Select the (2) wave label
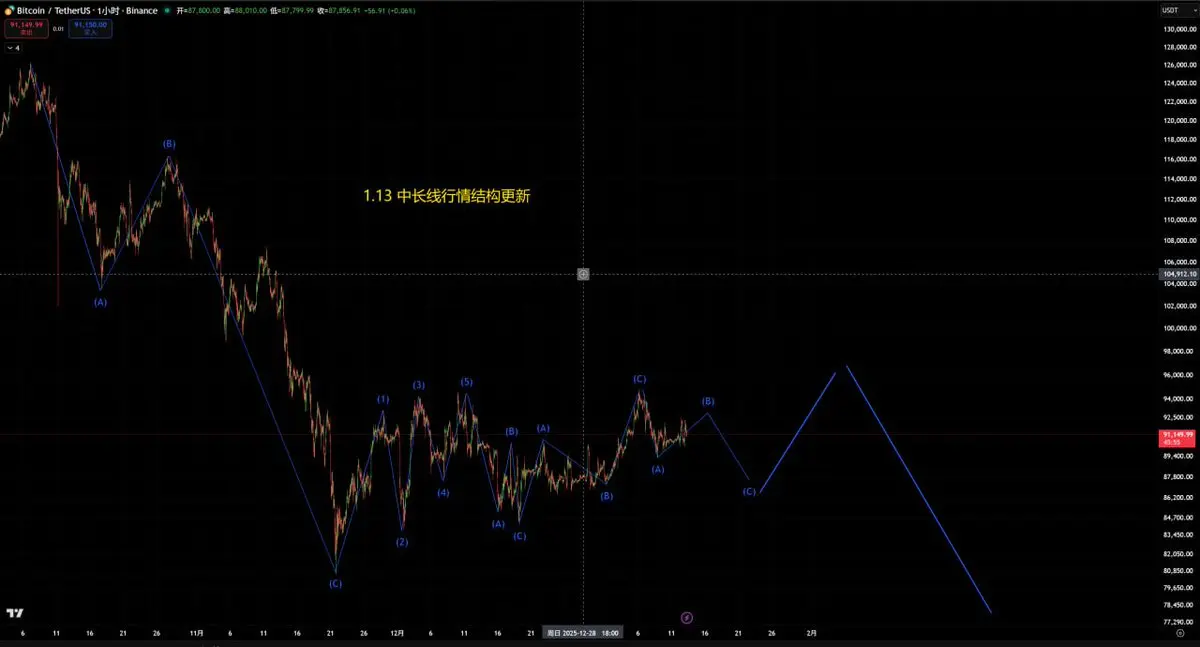 click(x=401, y=542)
